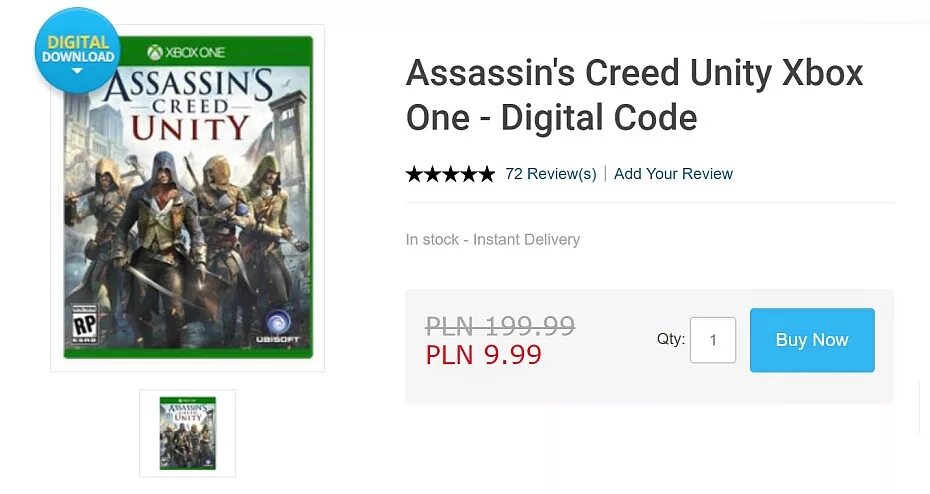Screen dimensions: 930x494
Task: Select the small cover thumbnail below image
Action: 187,433
